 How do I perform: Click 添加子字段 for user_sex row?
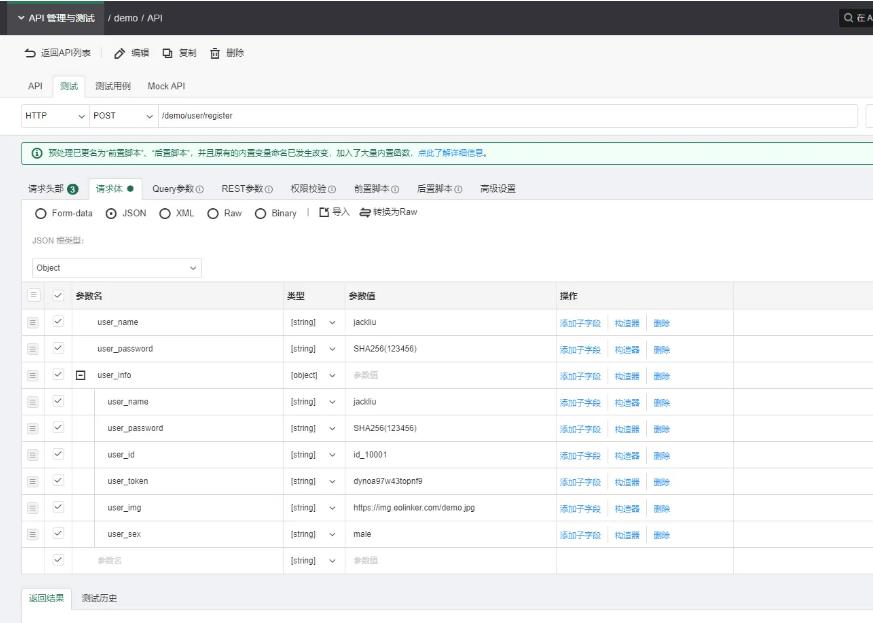(580, 535)
